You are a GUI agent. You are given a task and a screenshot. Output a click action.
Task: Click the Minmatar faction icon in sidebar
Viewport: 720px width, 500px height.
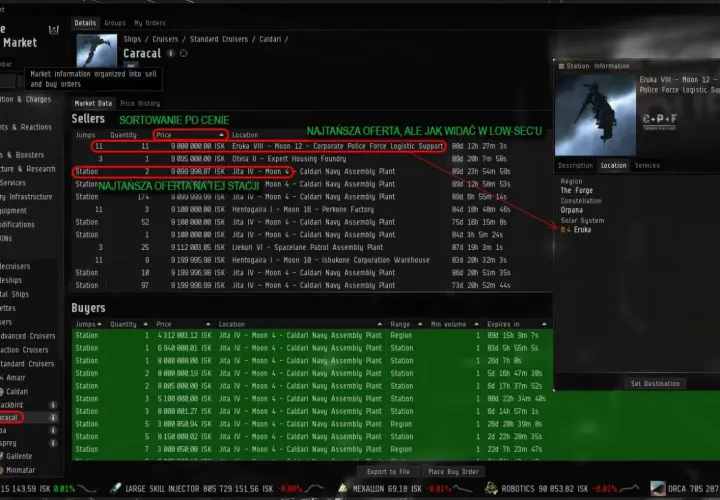point(2,470)
